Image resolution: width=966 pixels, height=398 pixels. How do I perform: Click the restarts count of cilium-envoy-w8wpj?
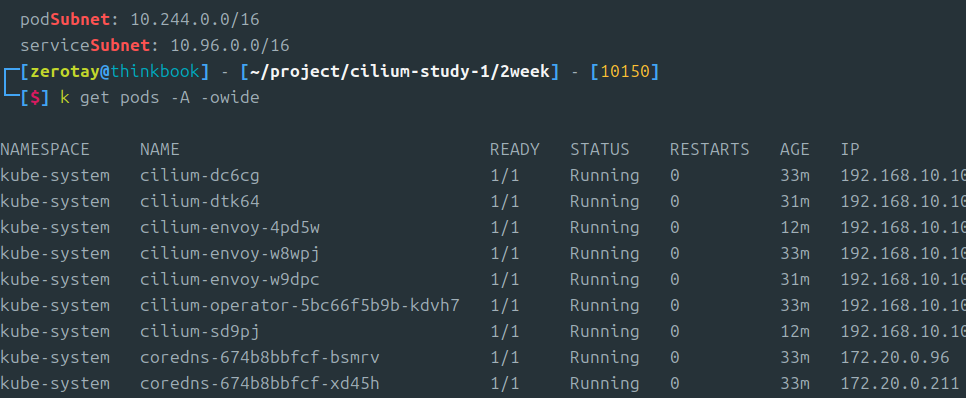pyautogui.click(x=675, y=253)
